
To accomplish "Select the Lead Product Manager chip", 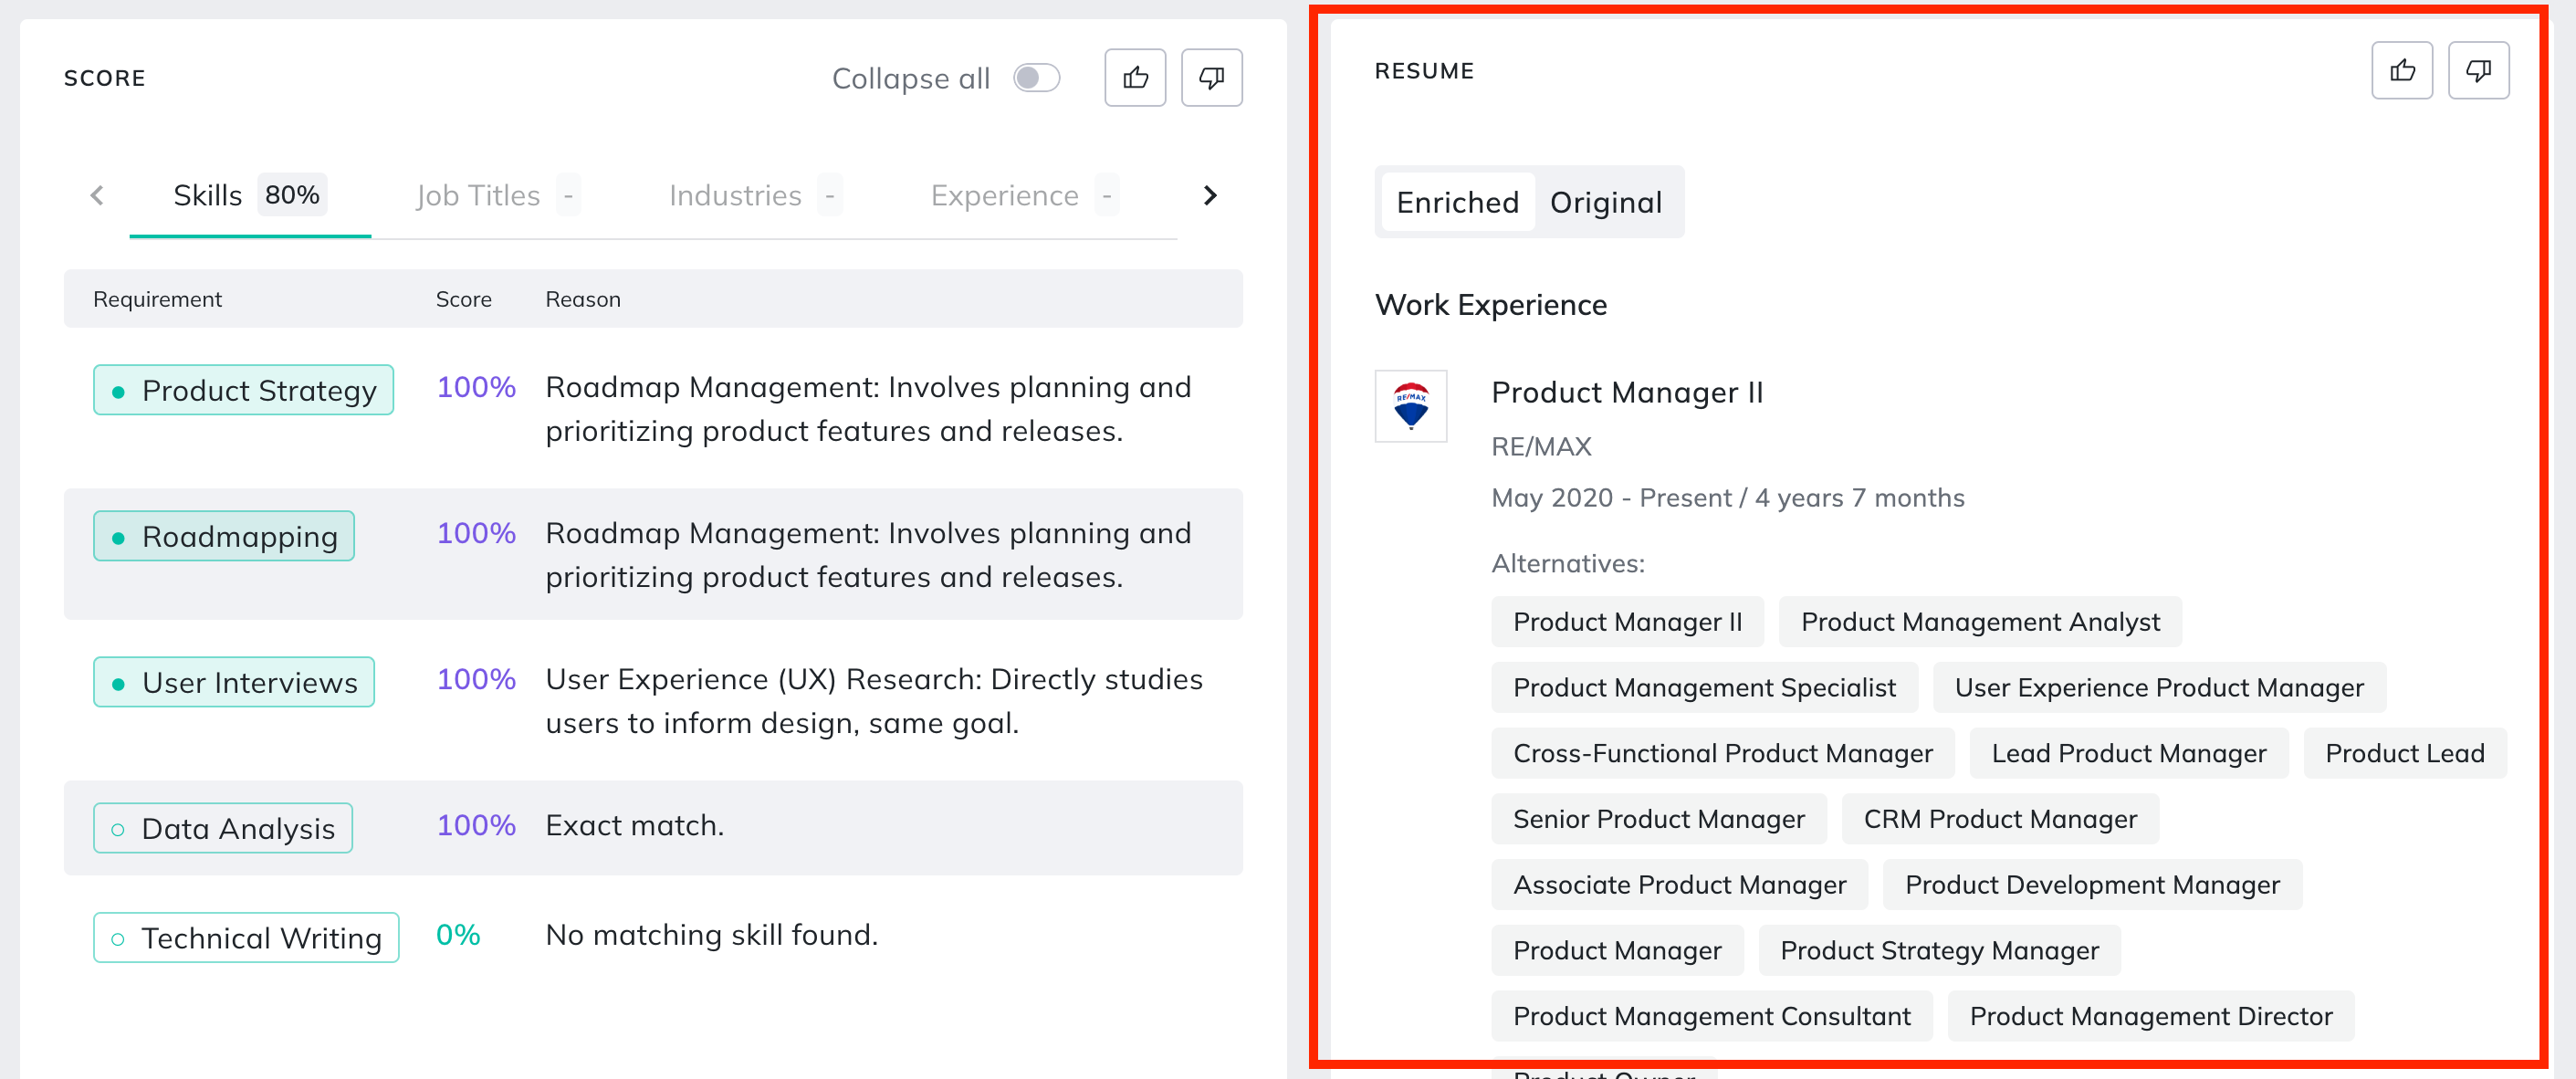I will (x=2128, y=754).
